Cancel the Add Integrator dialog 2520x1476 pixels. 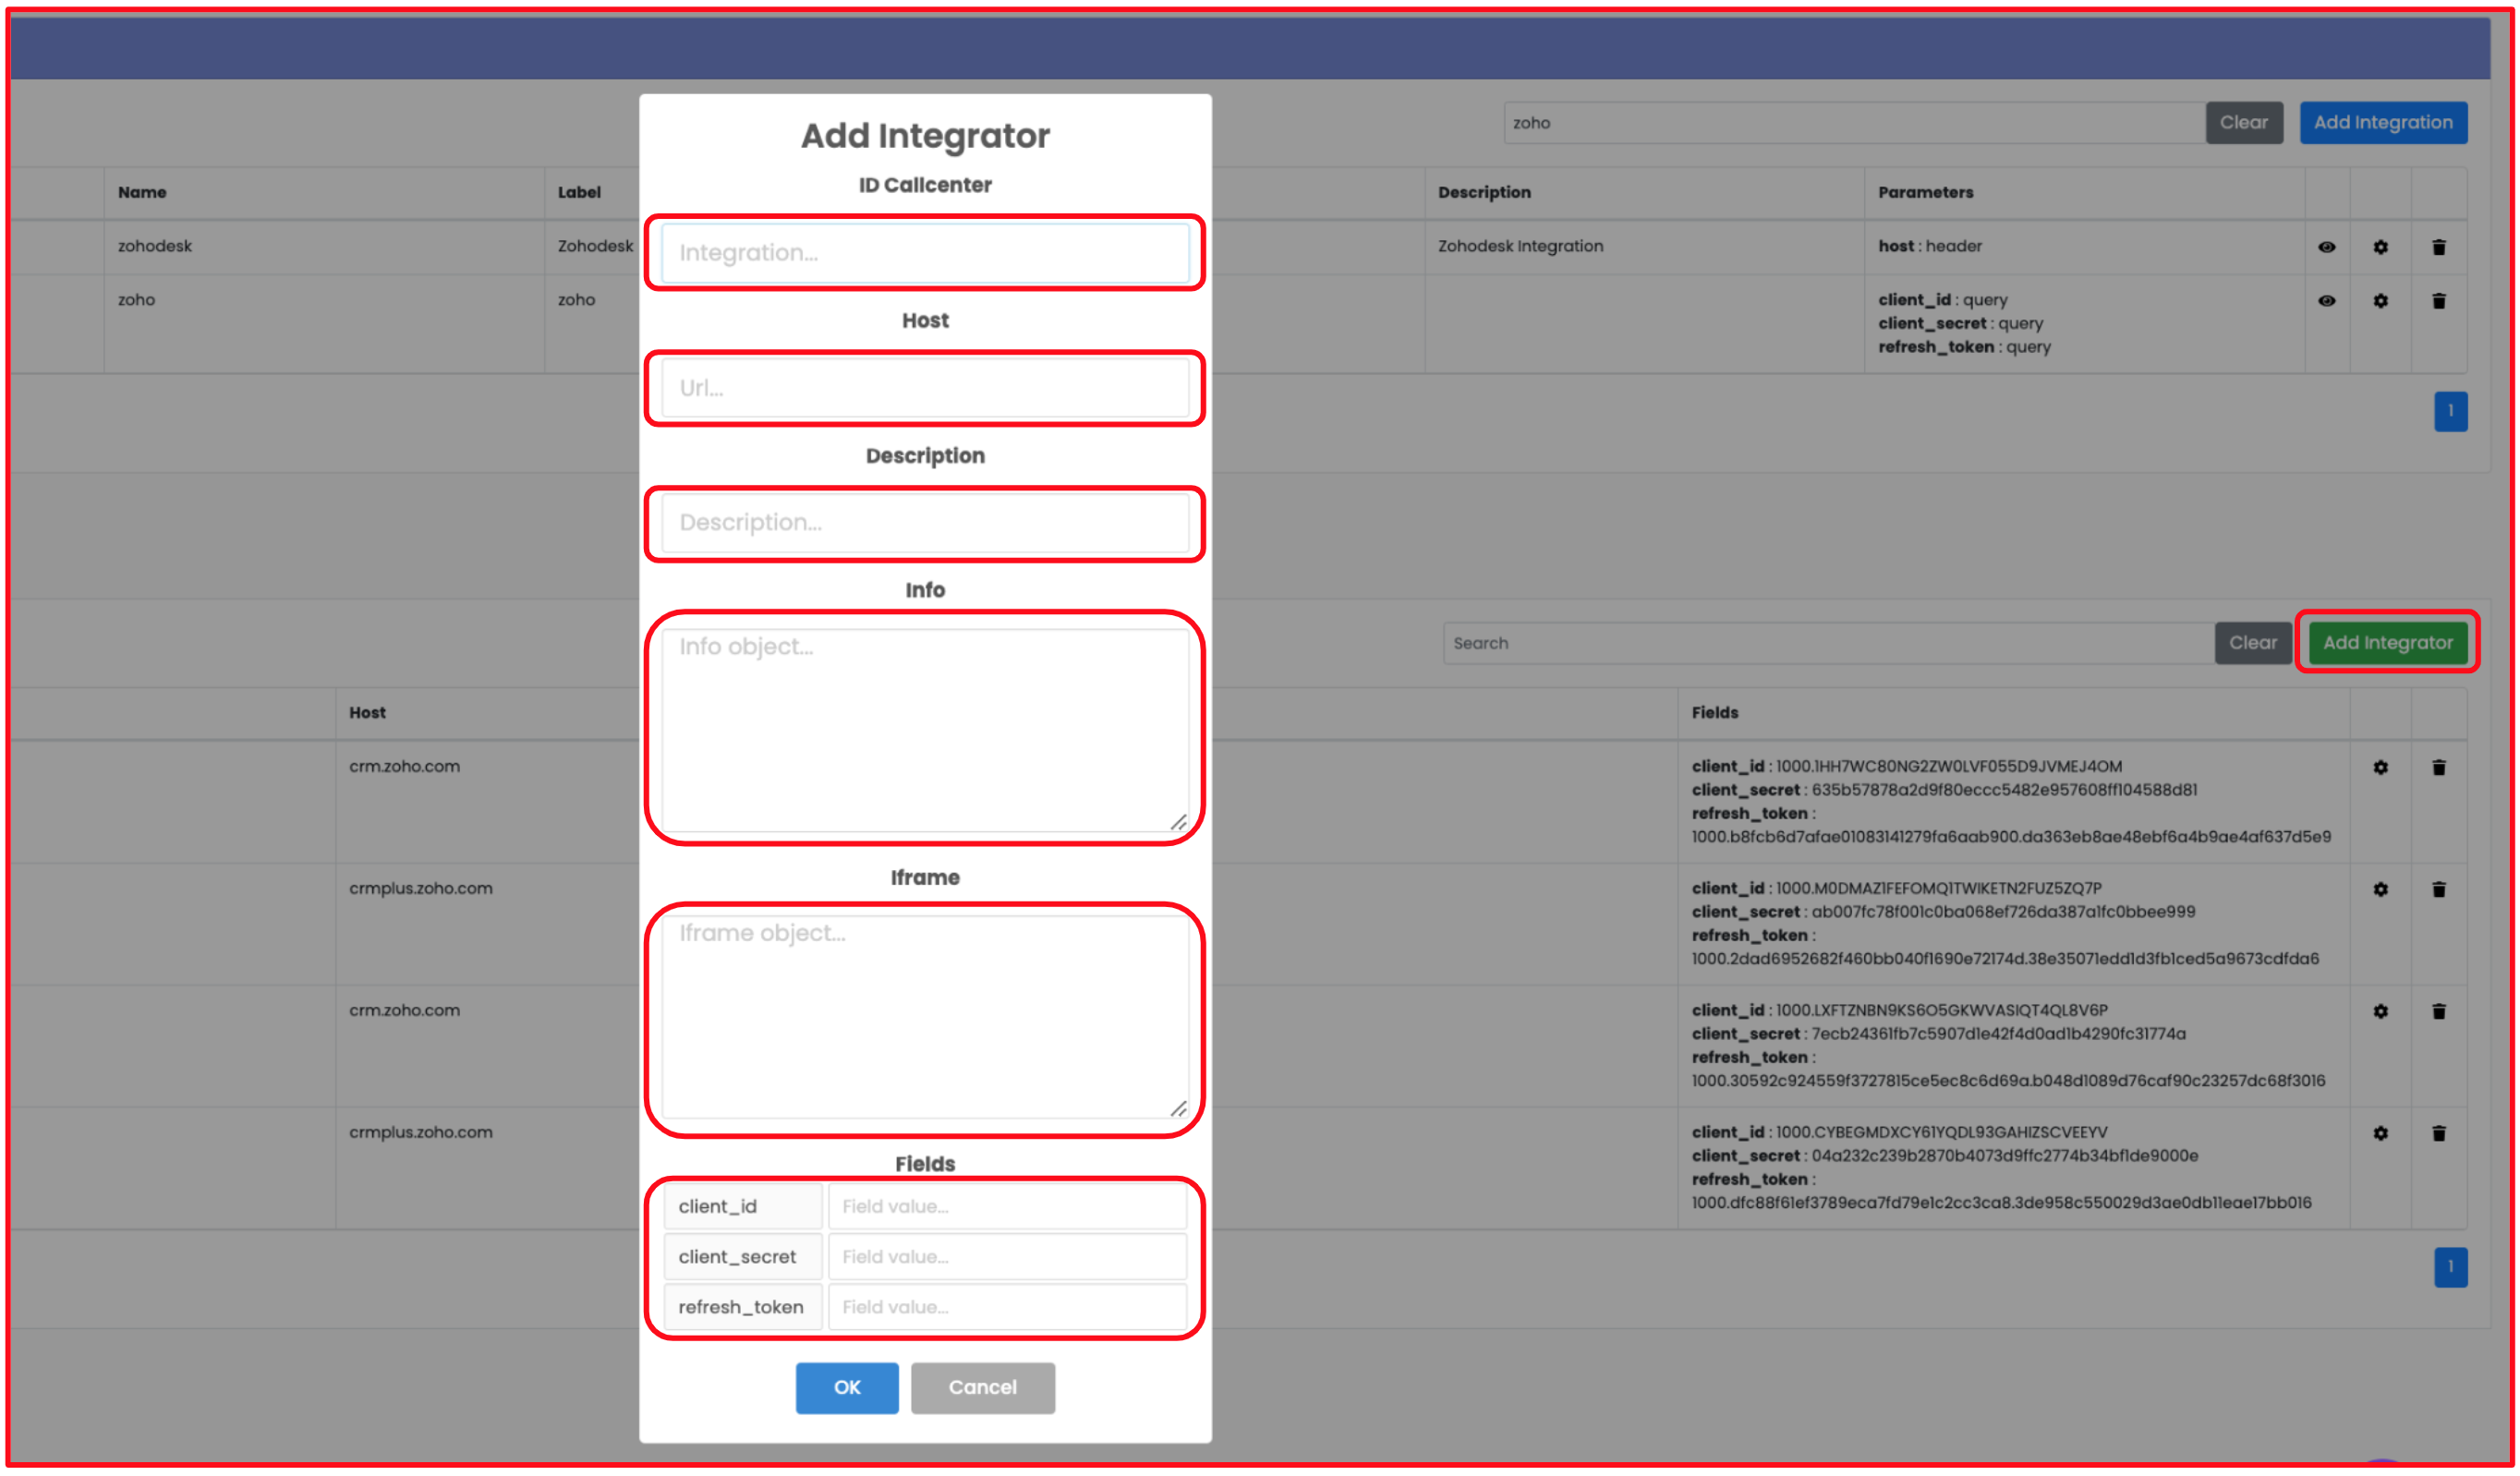click(x=982, y=1388)
